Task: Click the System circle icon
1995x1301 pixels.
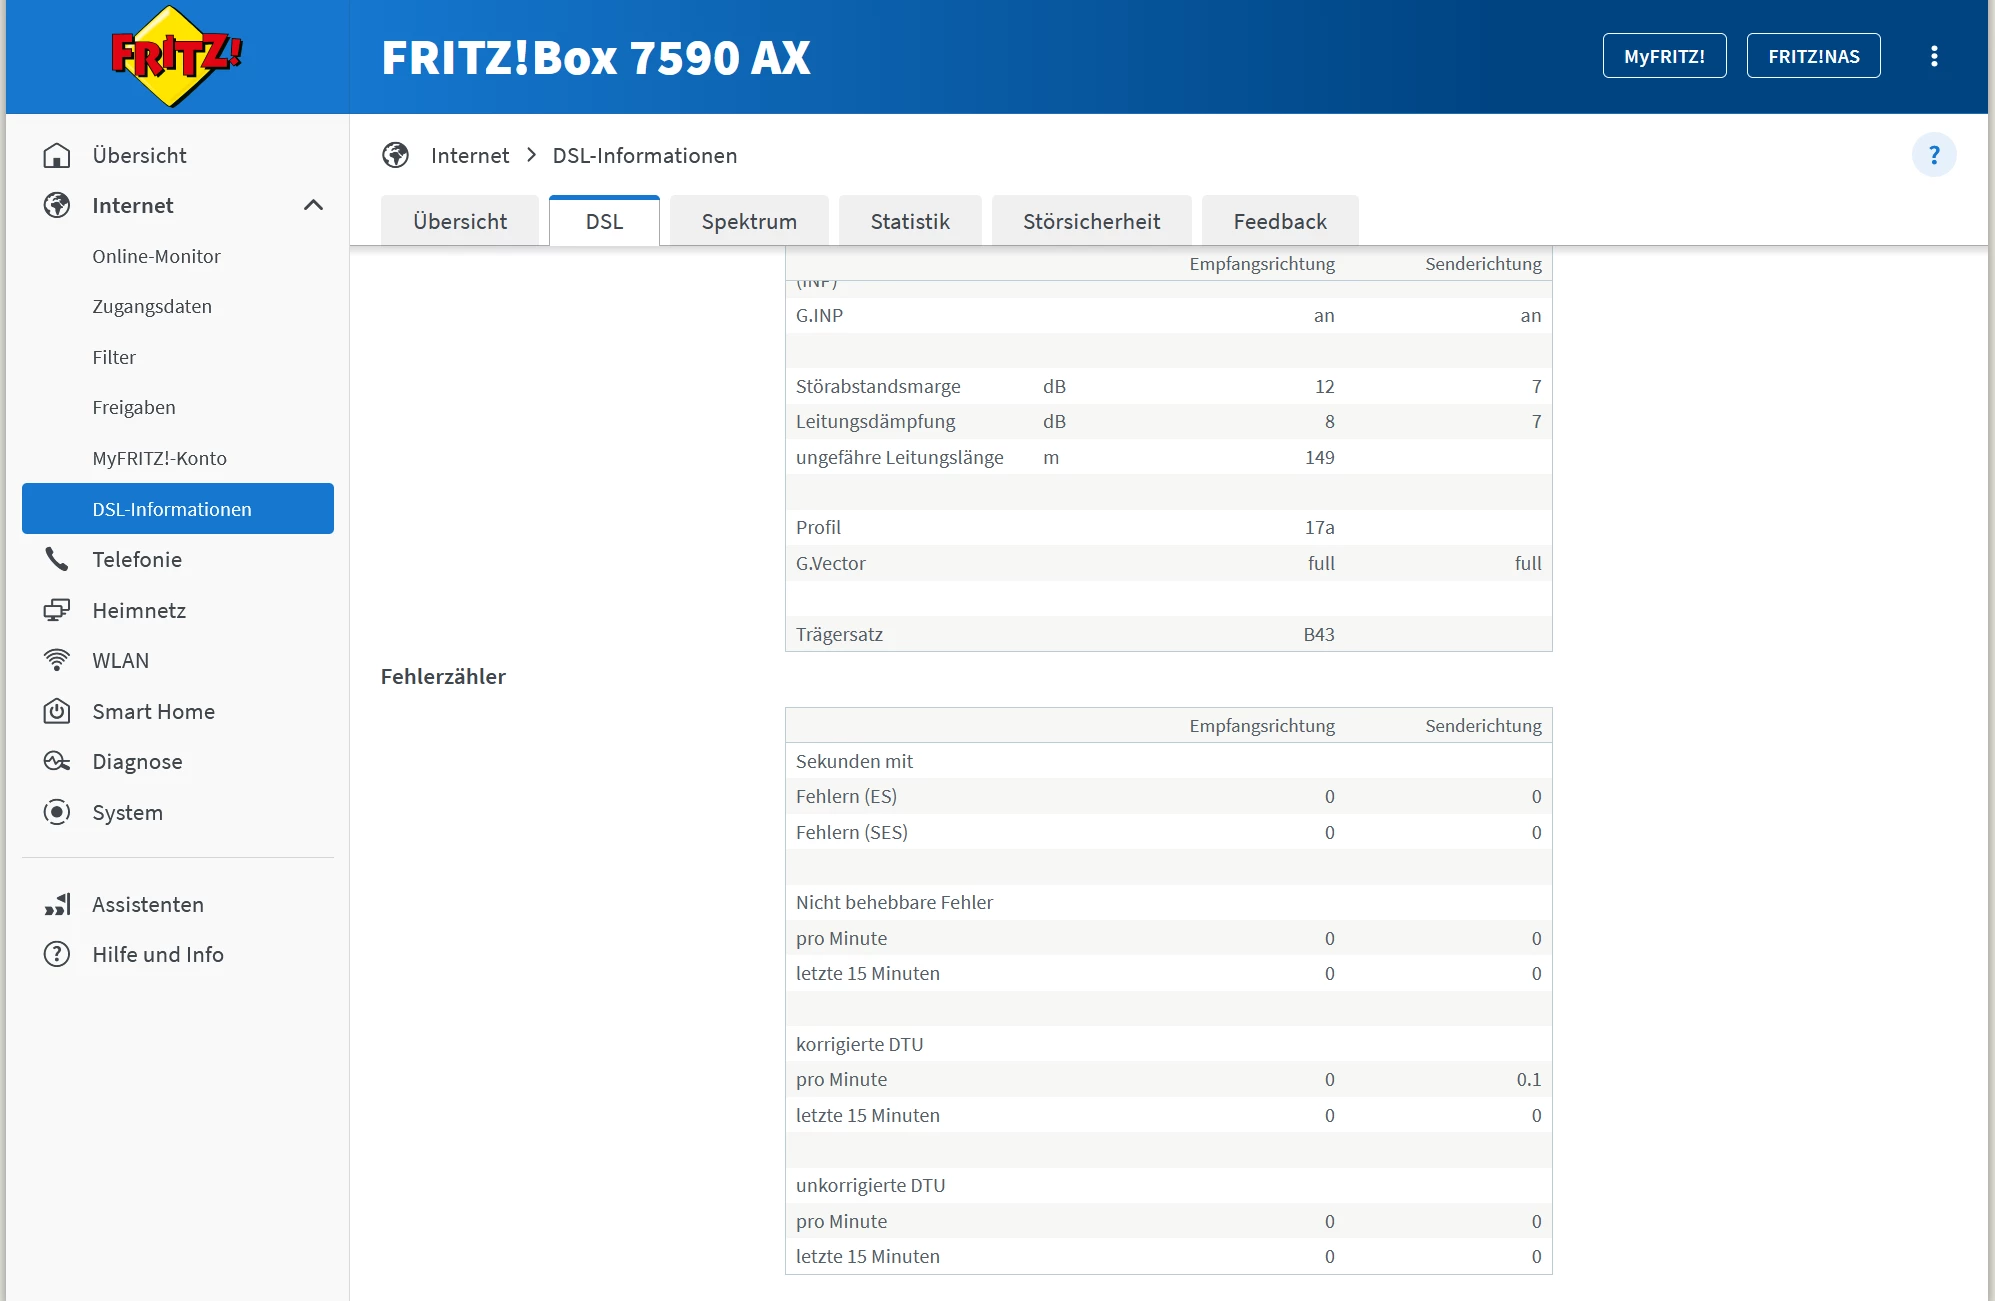Action: (x=57, y=812)
